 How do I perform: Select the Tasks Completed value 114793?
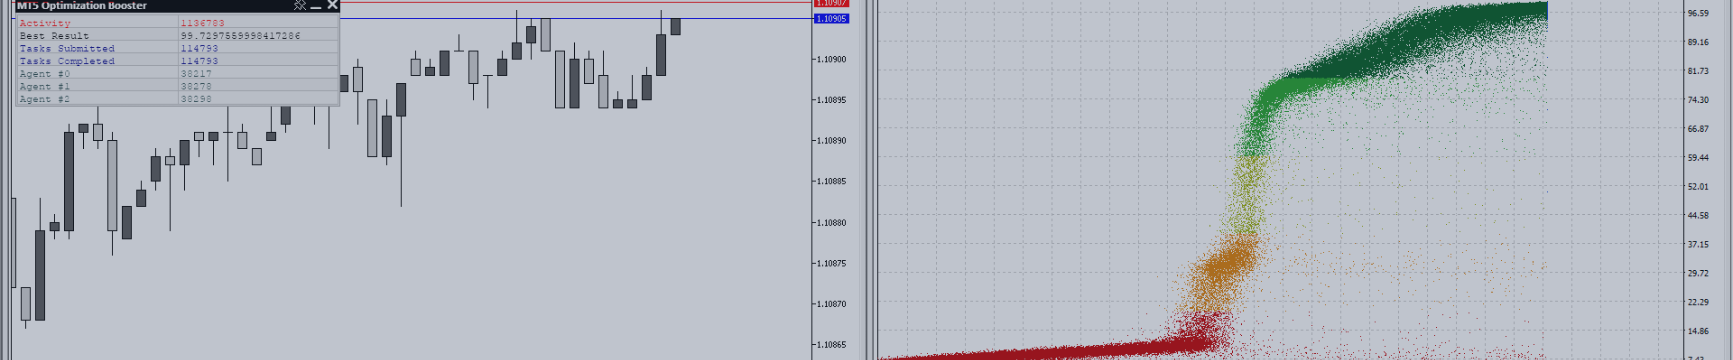point(199,61)
